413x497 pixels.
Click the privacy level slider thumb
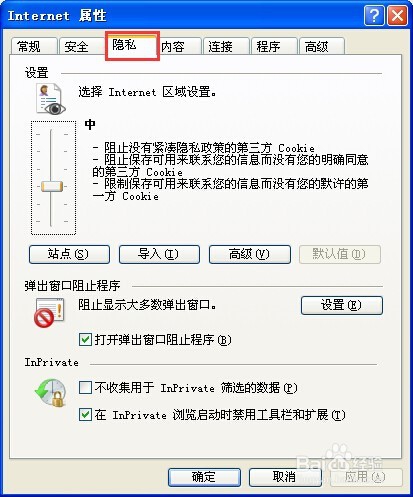point(52,186)
